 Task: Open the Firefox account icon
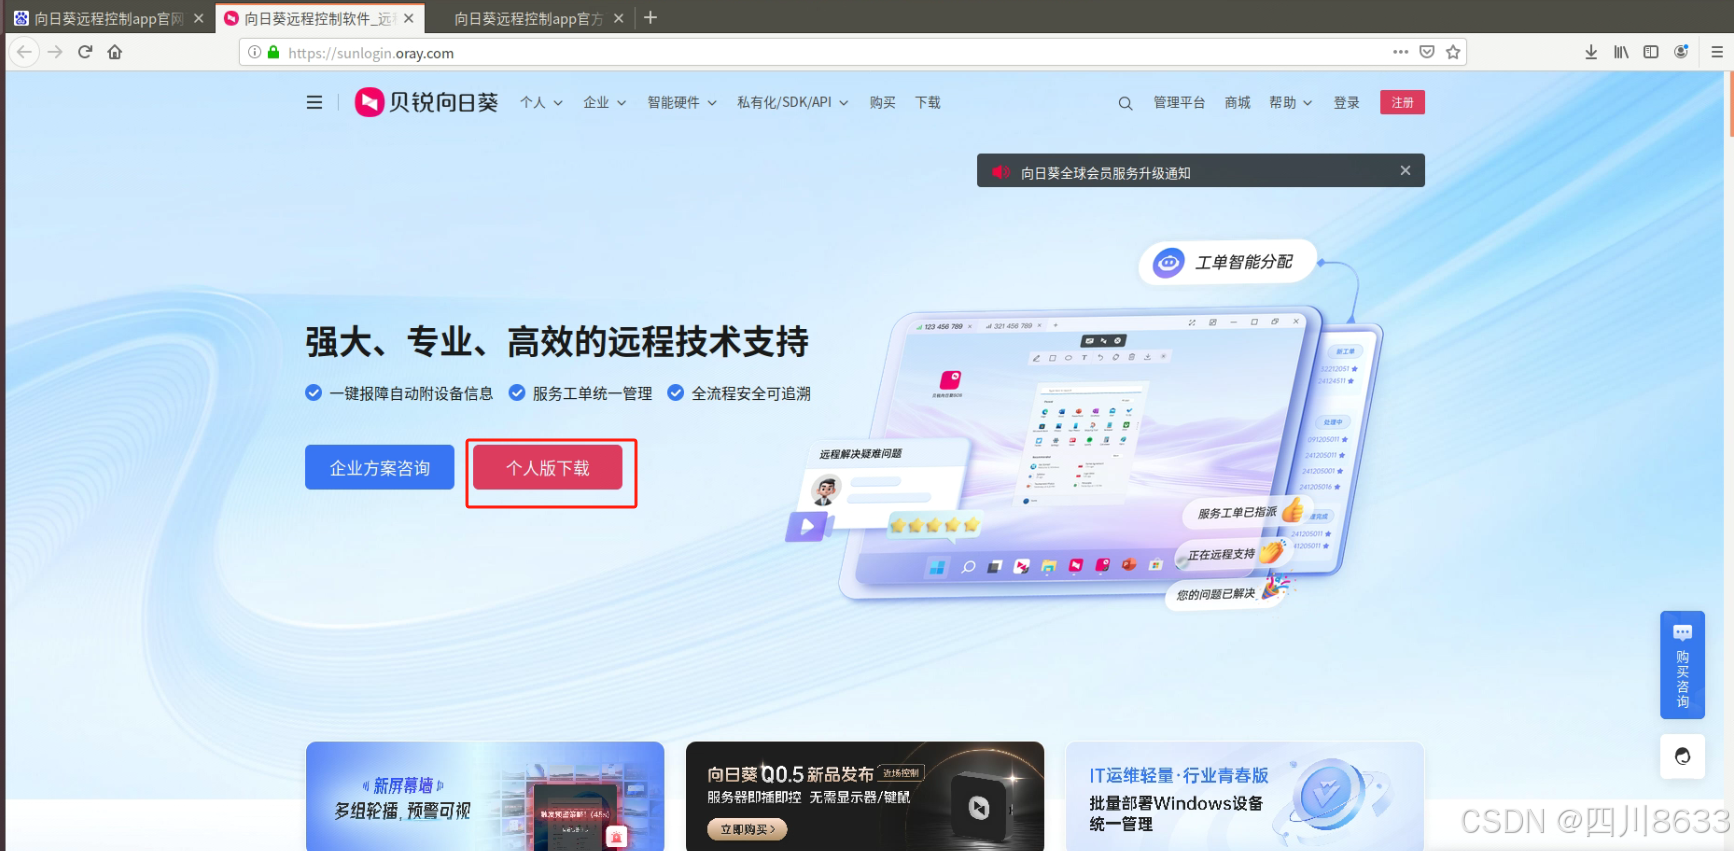(x=1681, y=52)
